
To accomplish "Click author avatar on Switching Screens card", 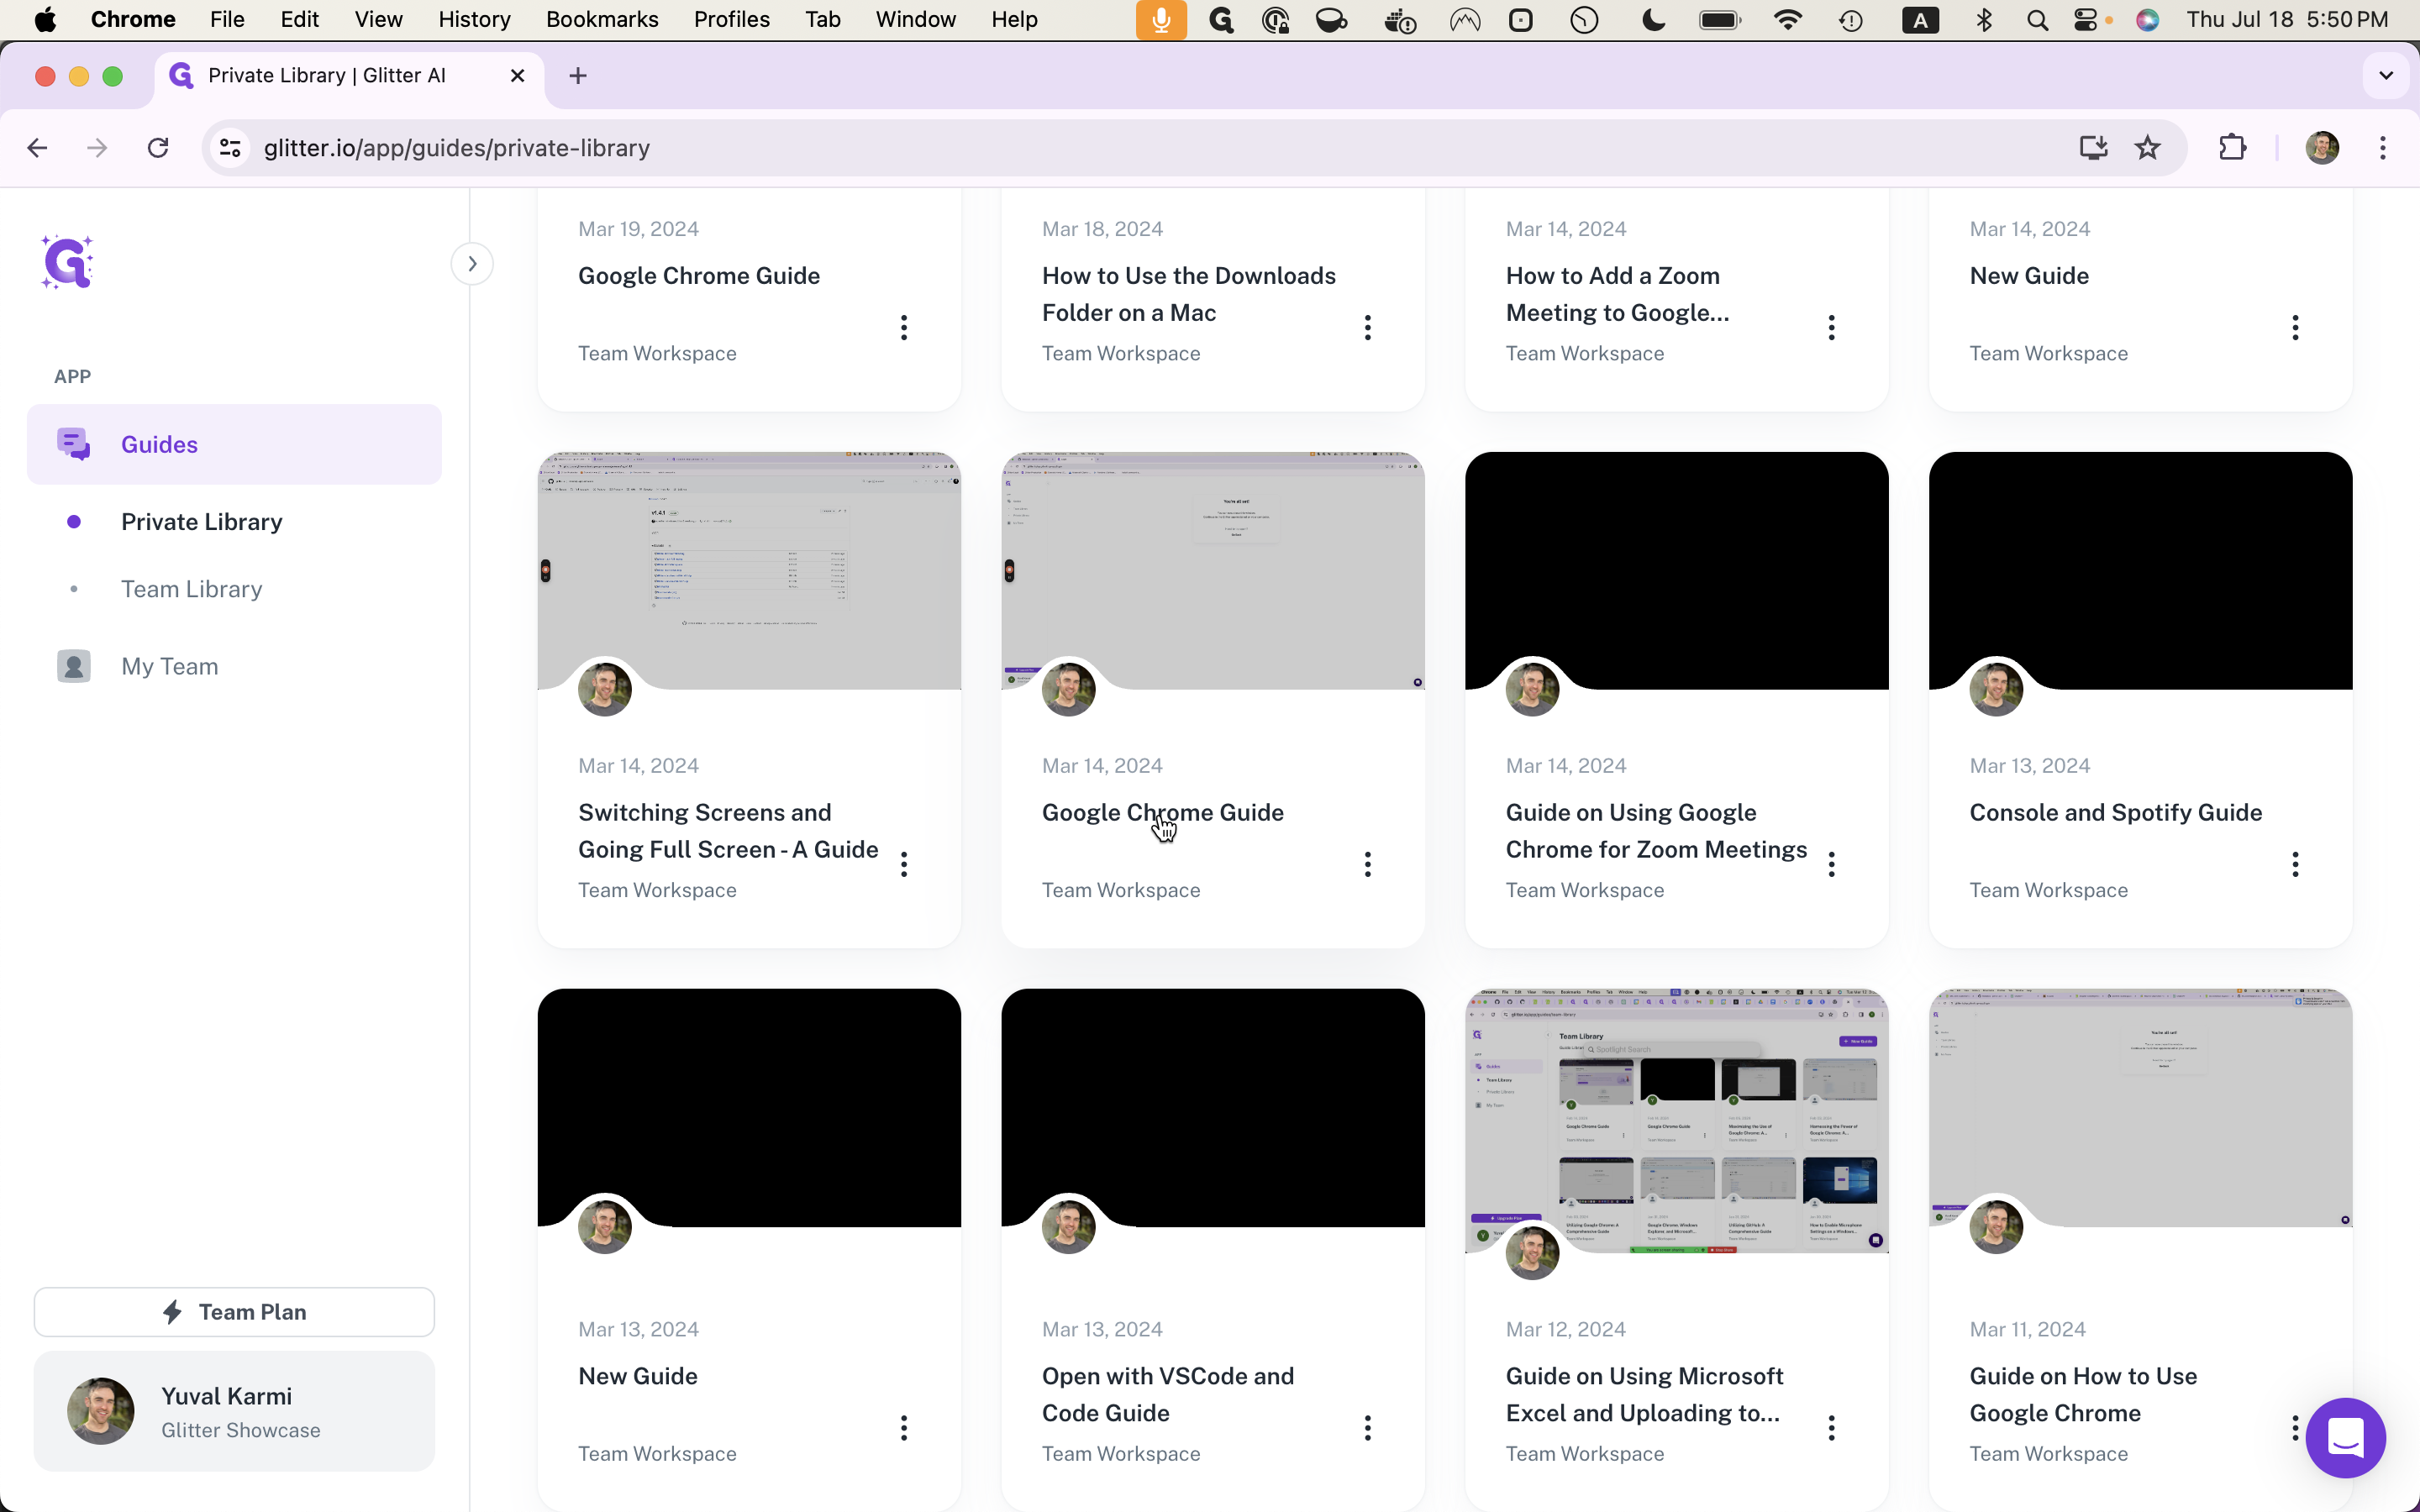I will click(x=605, y=689).
